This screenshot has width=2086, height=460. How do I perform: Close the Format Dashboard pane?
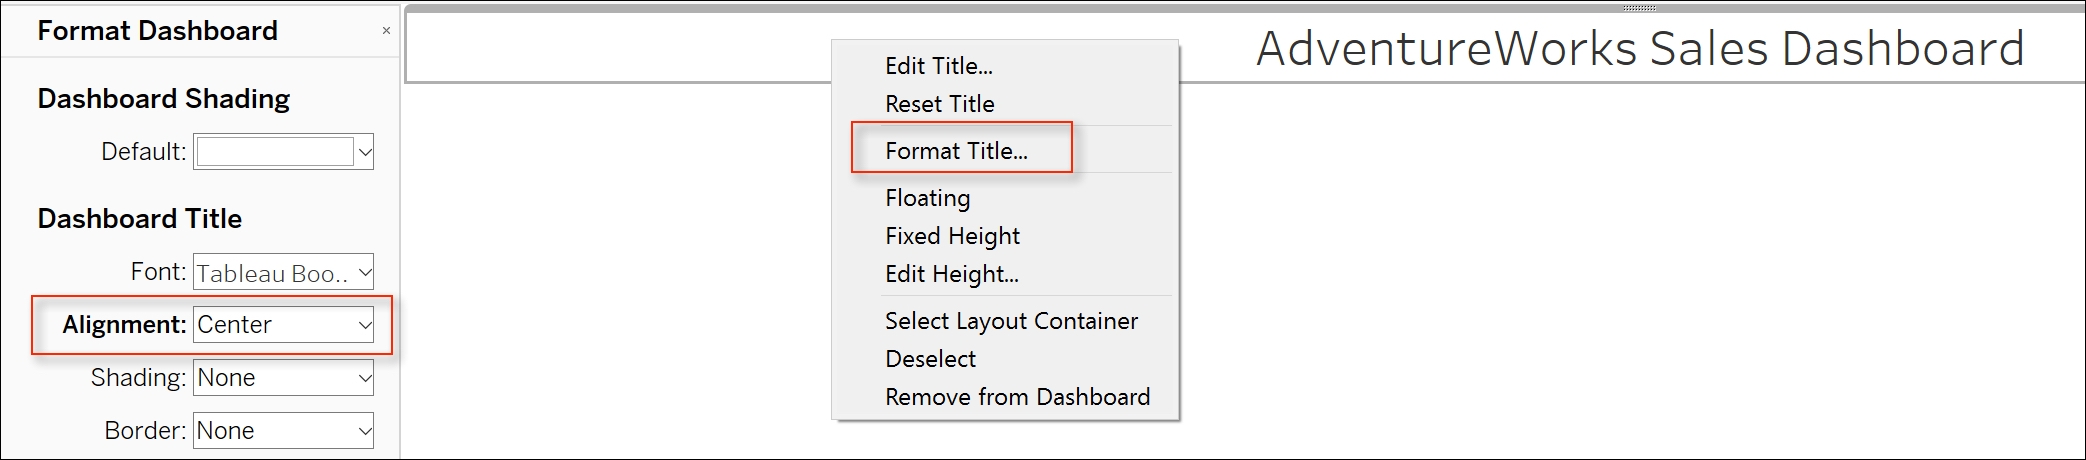click(386, 31)
